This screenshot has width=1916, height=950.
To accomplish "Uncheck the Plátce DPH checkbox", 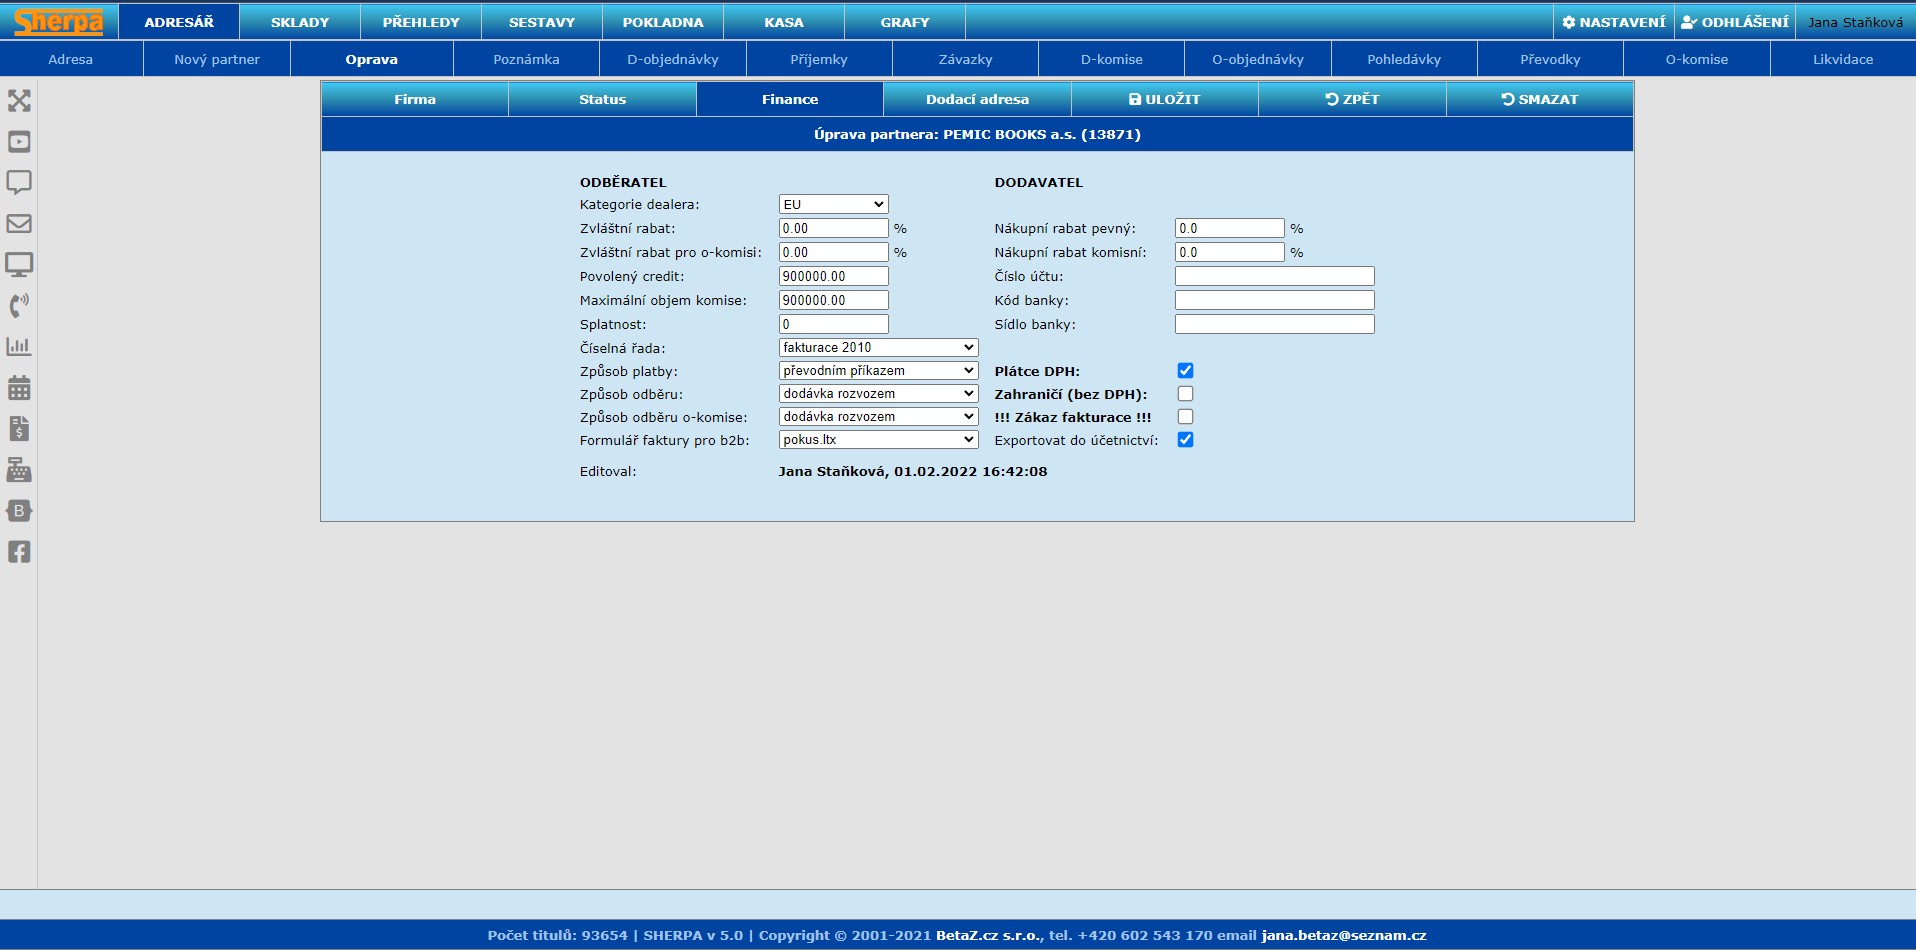I will click(x=1185, y=371).
